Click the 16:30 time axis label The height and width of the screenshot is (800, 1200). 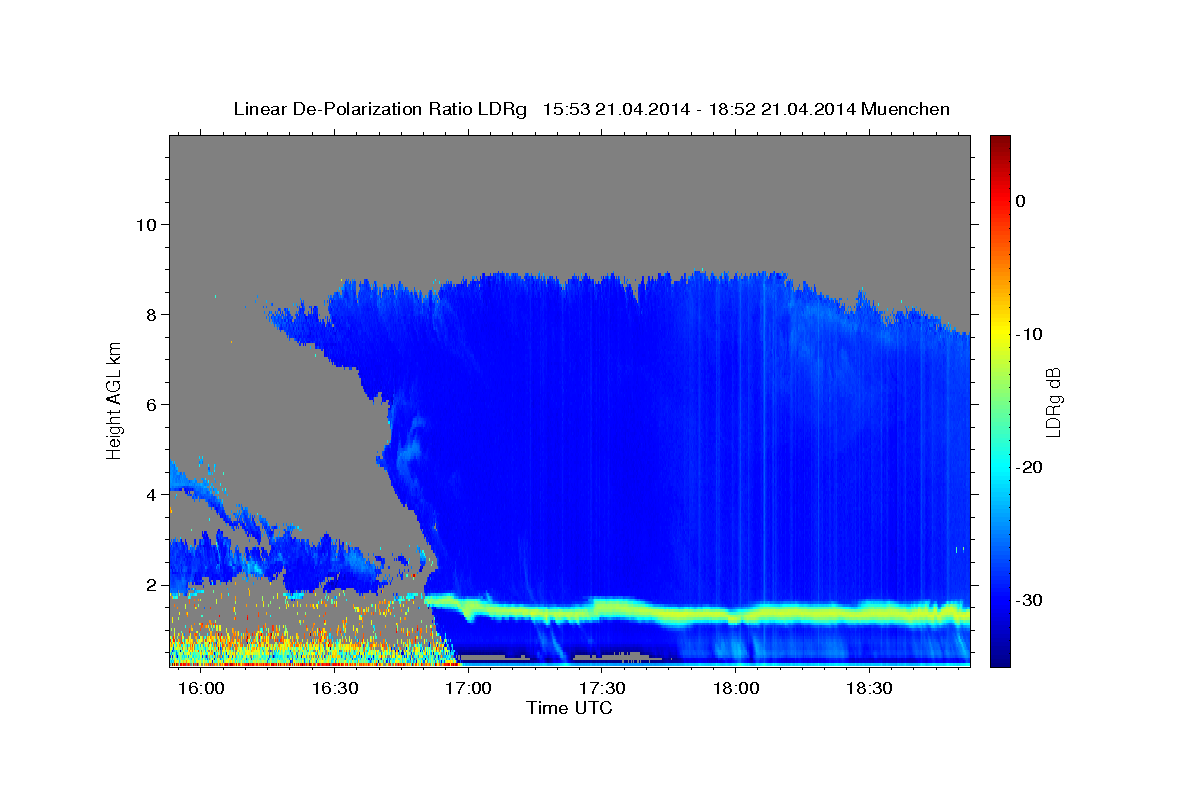(335, 688)
